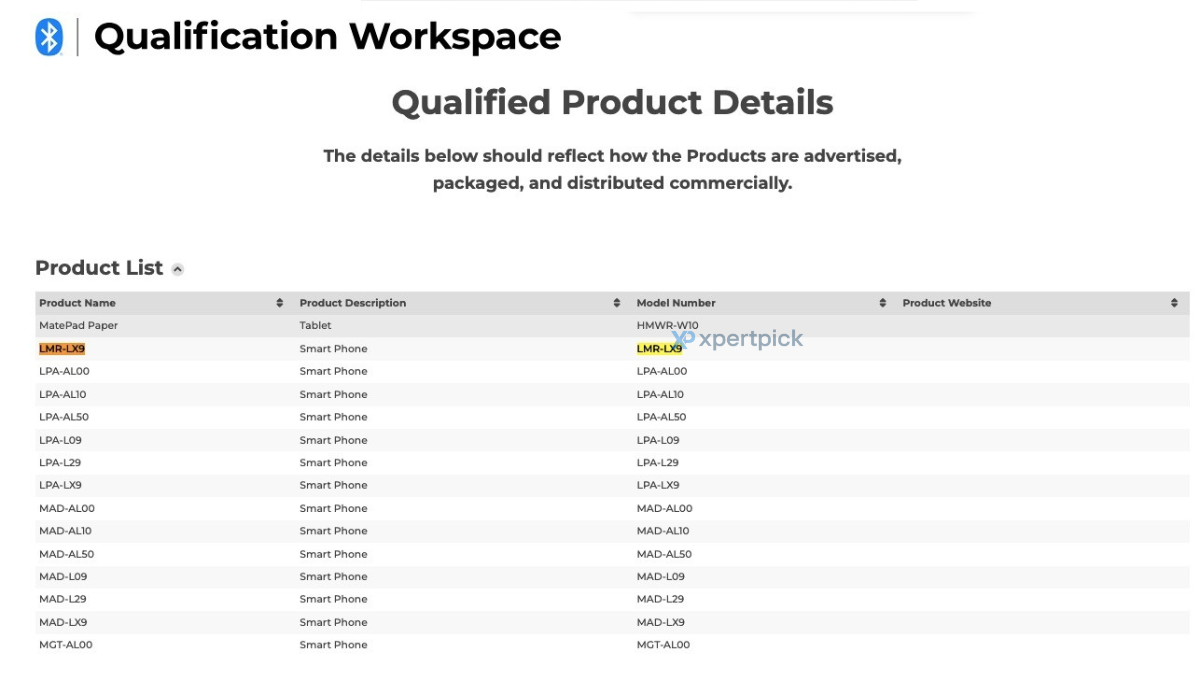Select MAD-AL50 in Product Name column

pos(67,554)
